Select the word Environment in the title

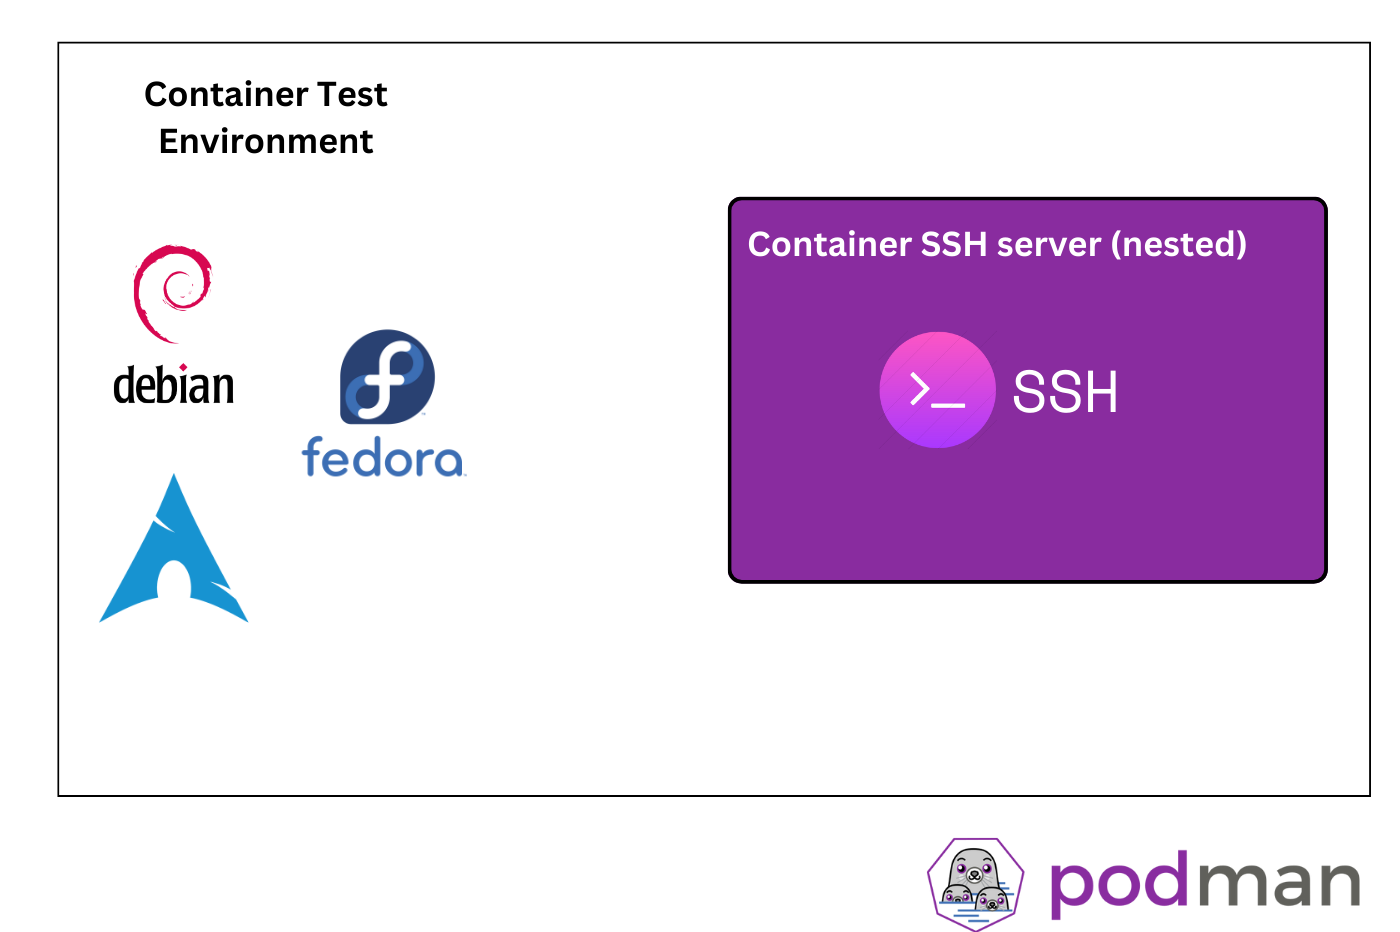click(266, 141)
